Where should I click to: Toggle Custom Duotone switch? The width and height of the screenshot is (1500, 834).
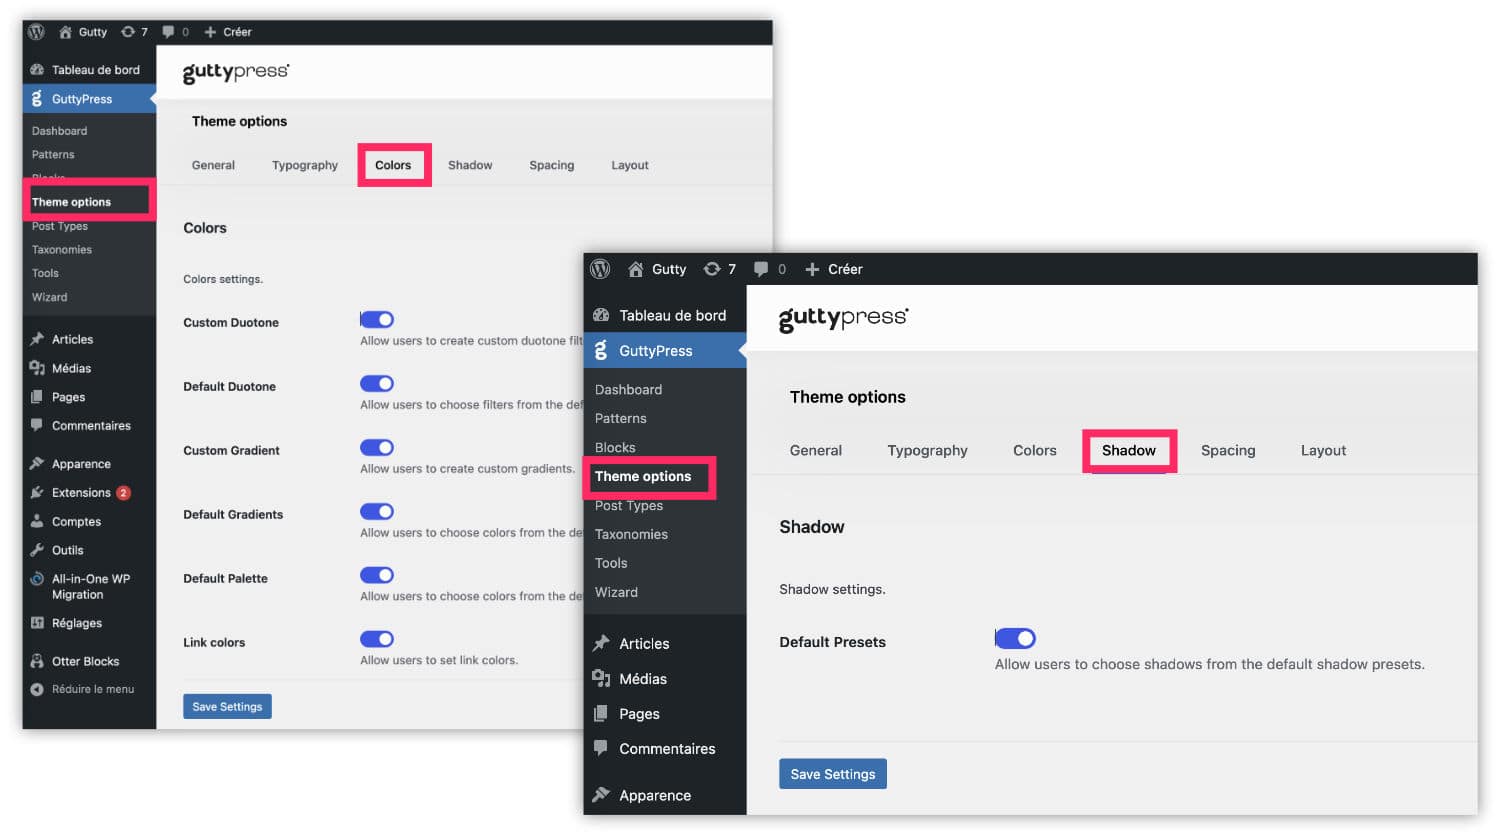coord(377,319)
